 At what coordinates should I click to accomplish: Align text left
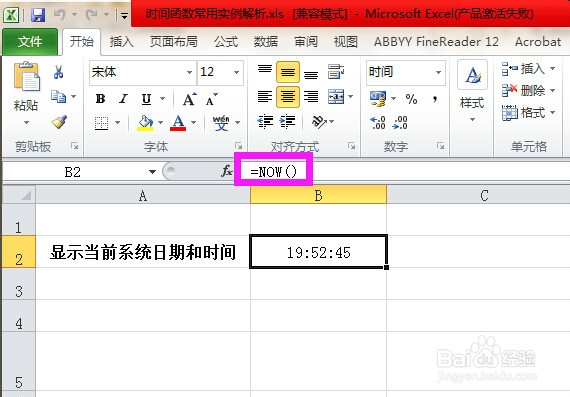[265, 97]
